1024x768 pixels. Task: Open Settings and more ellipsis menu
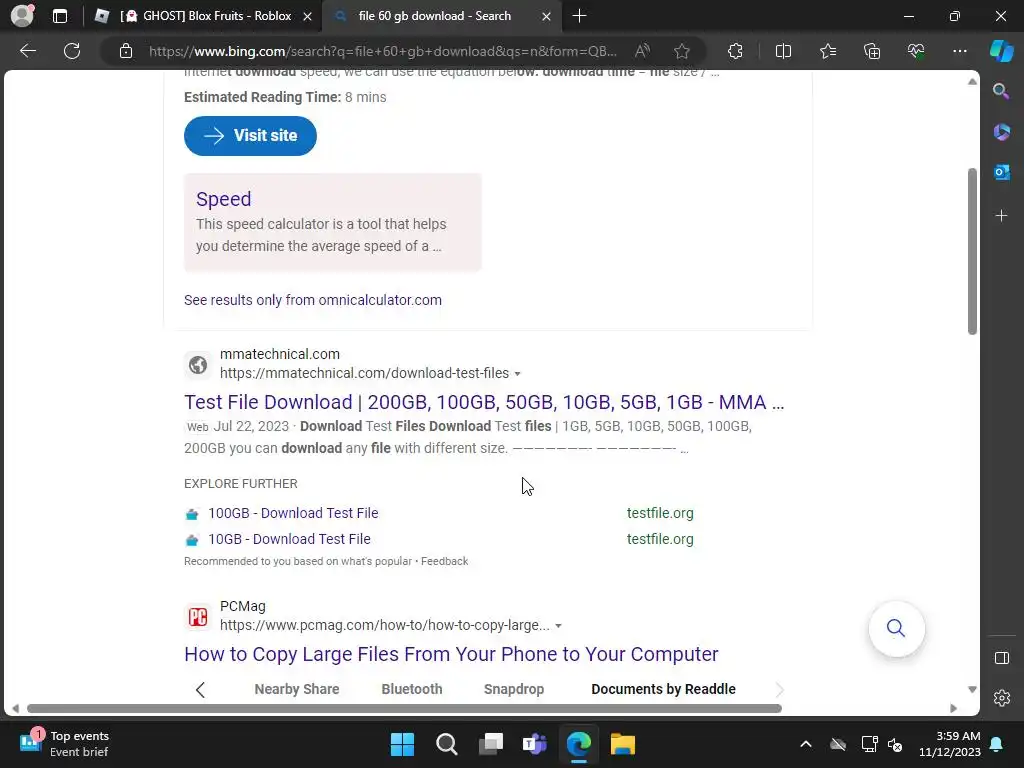coord(959,51)
